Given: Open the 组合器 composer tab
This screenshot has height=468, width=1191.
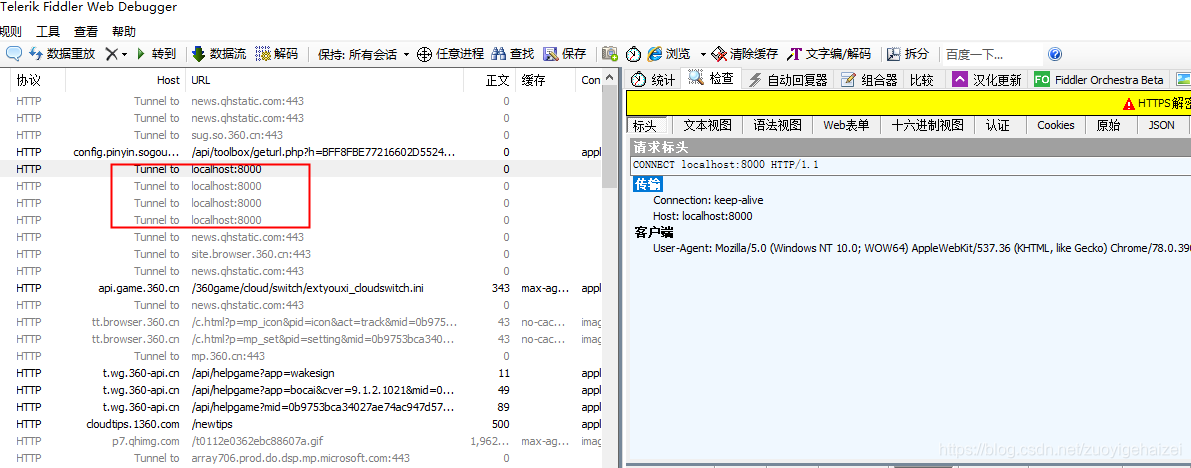Looking at the screenshot, I should tap(870, 80).
